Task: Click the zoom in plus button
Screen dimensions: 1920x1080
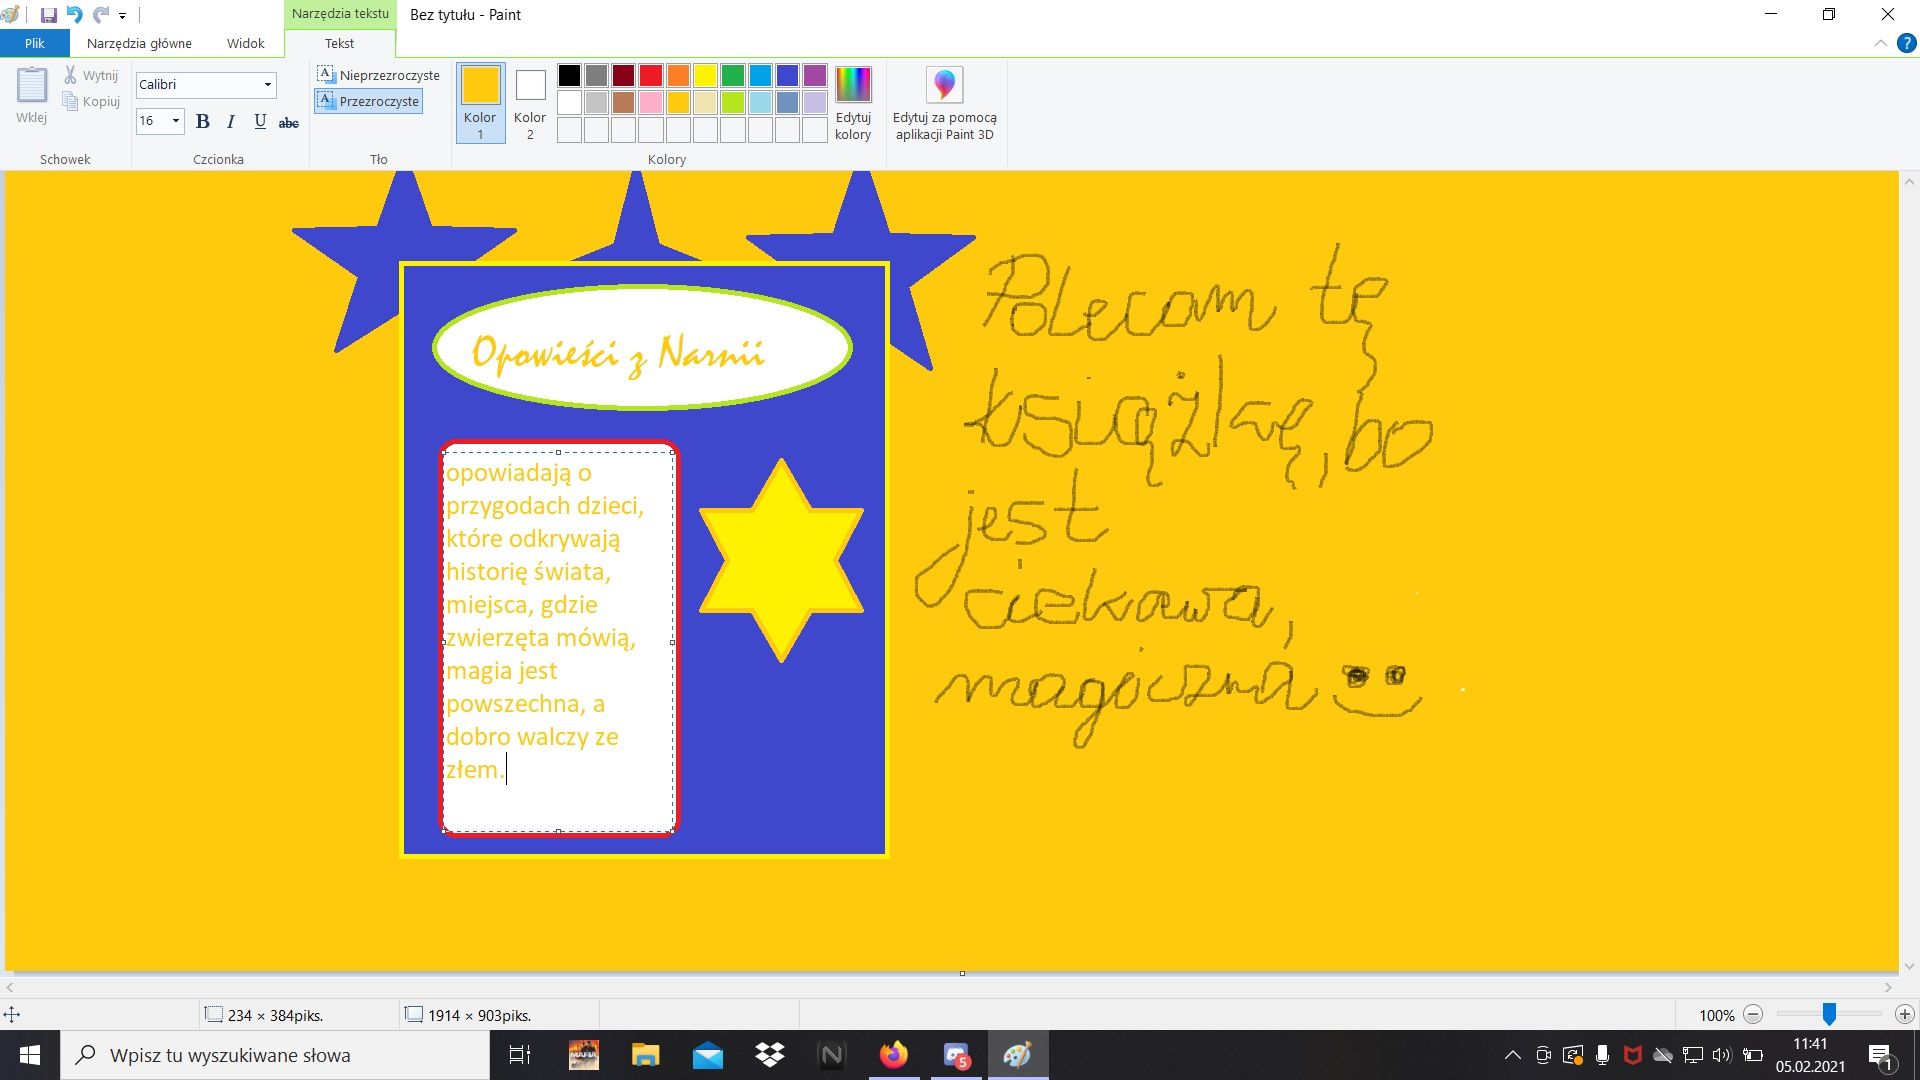Action: tap(1904, 1014)
